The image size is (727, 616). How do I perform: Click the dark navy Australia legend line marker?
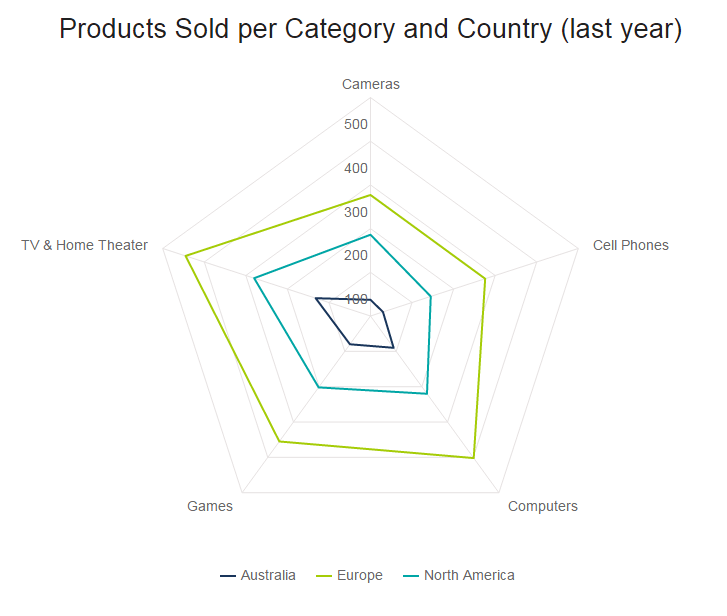(227, 575)
